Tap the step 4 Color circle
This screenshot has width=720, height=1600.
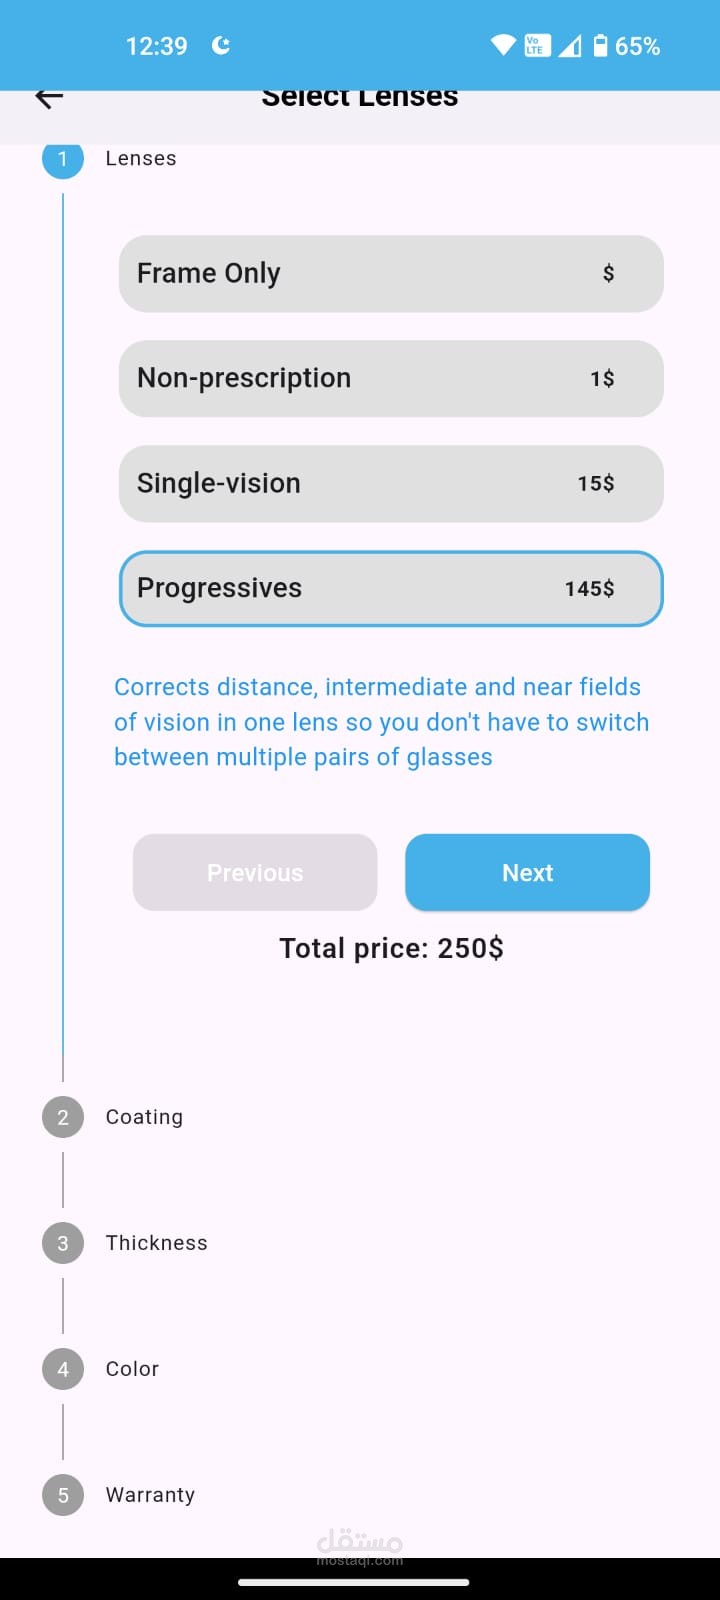pyautogui.click(x=63, y=1369)
